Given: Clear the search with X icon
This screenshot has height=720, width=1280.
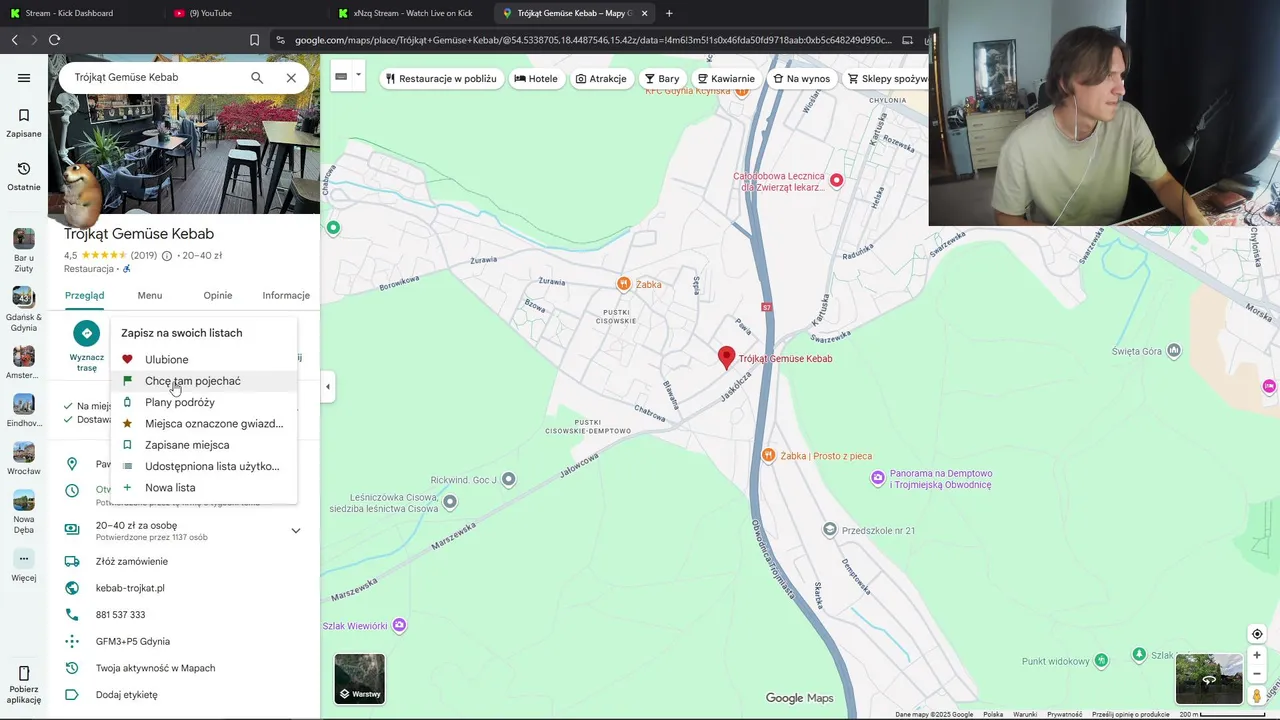Looking at the screenshot, I should click(291, 78).
